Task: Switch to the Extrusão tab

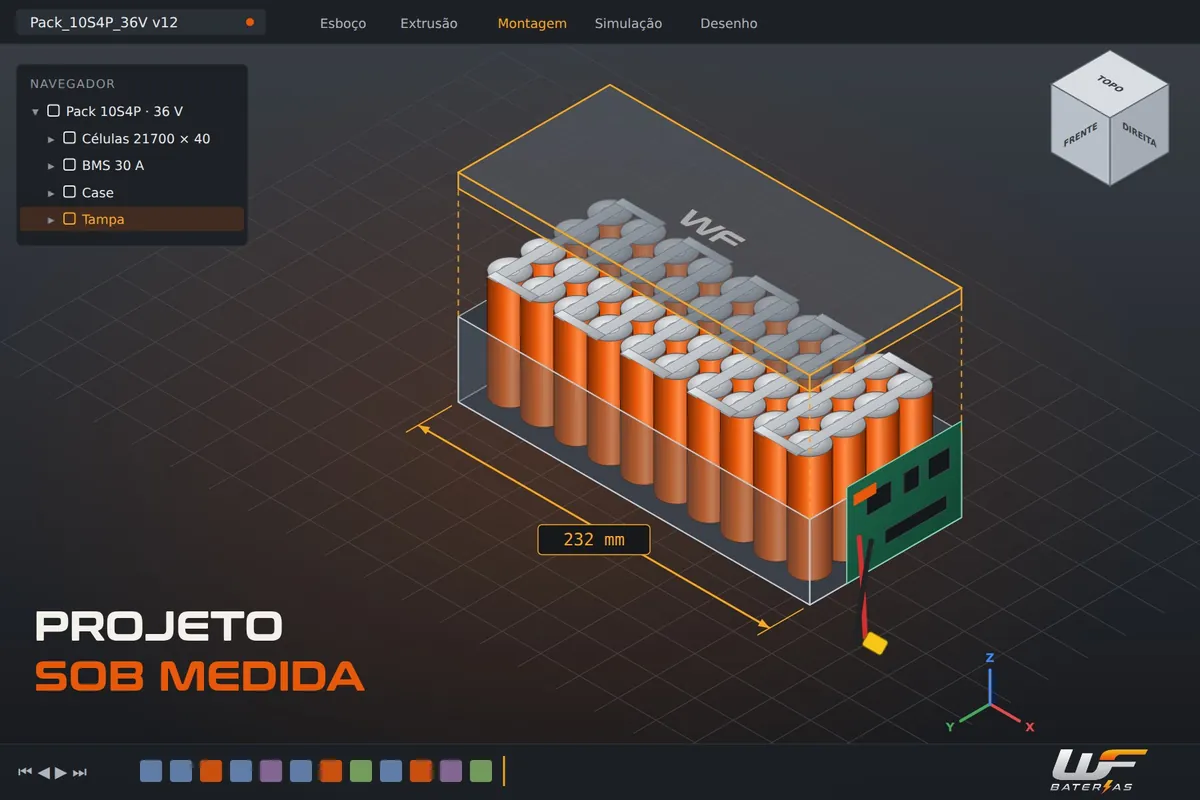Action: 429,23
